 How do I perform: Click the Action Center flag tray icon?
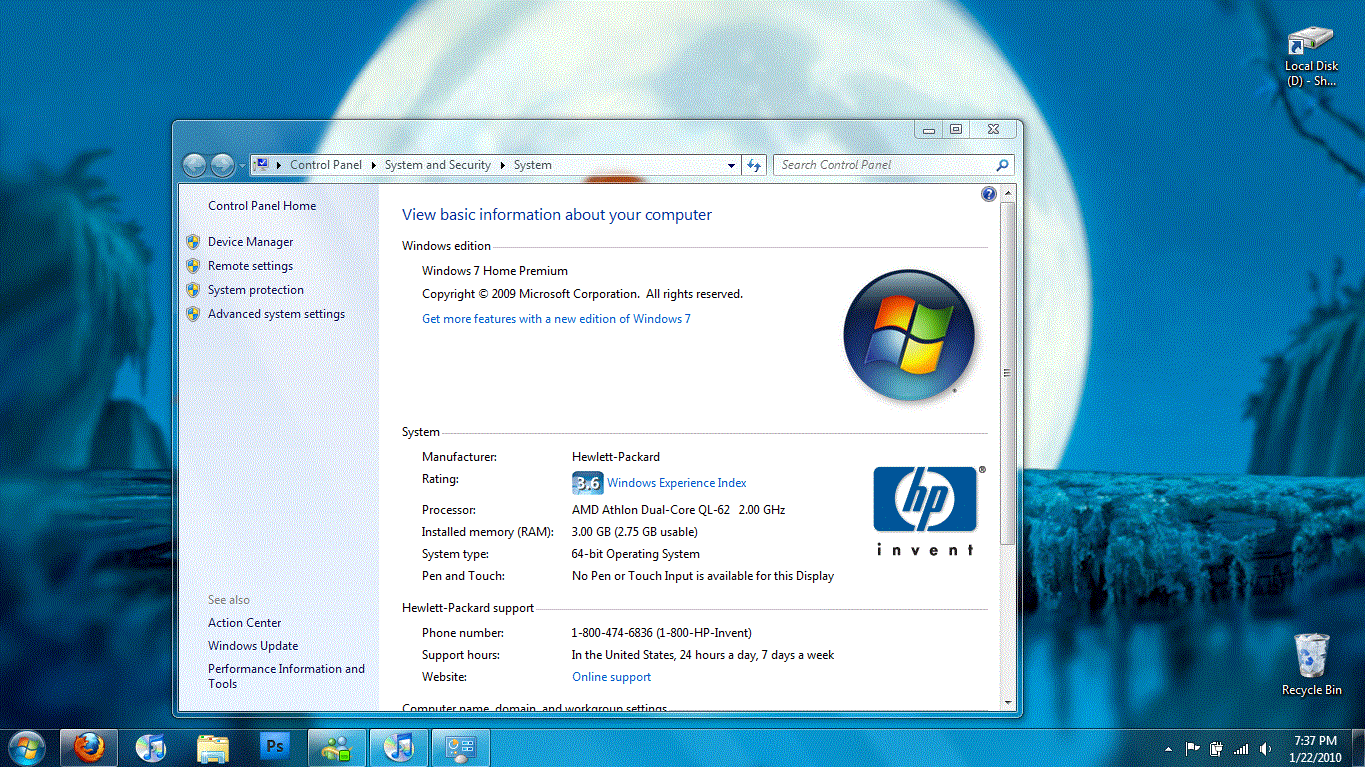pyautogui.click(x=1192, y=748)
